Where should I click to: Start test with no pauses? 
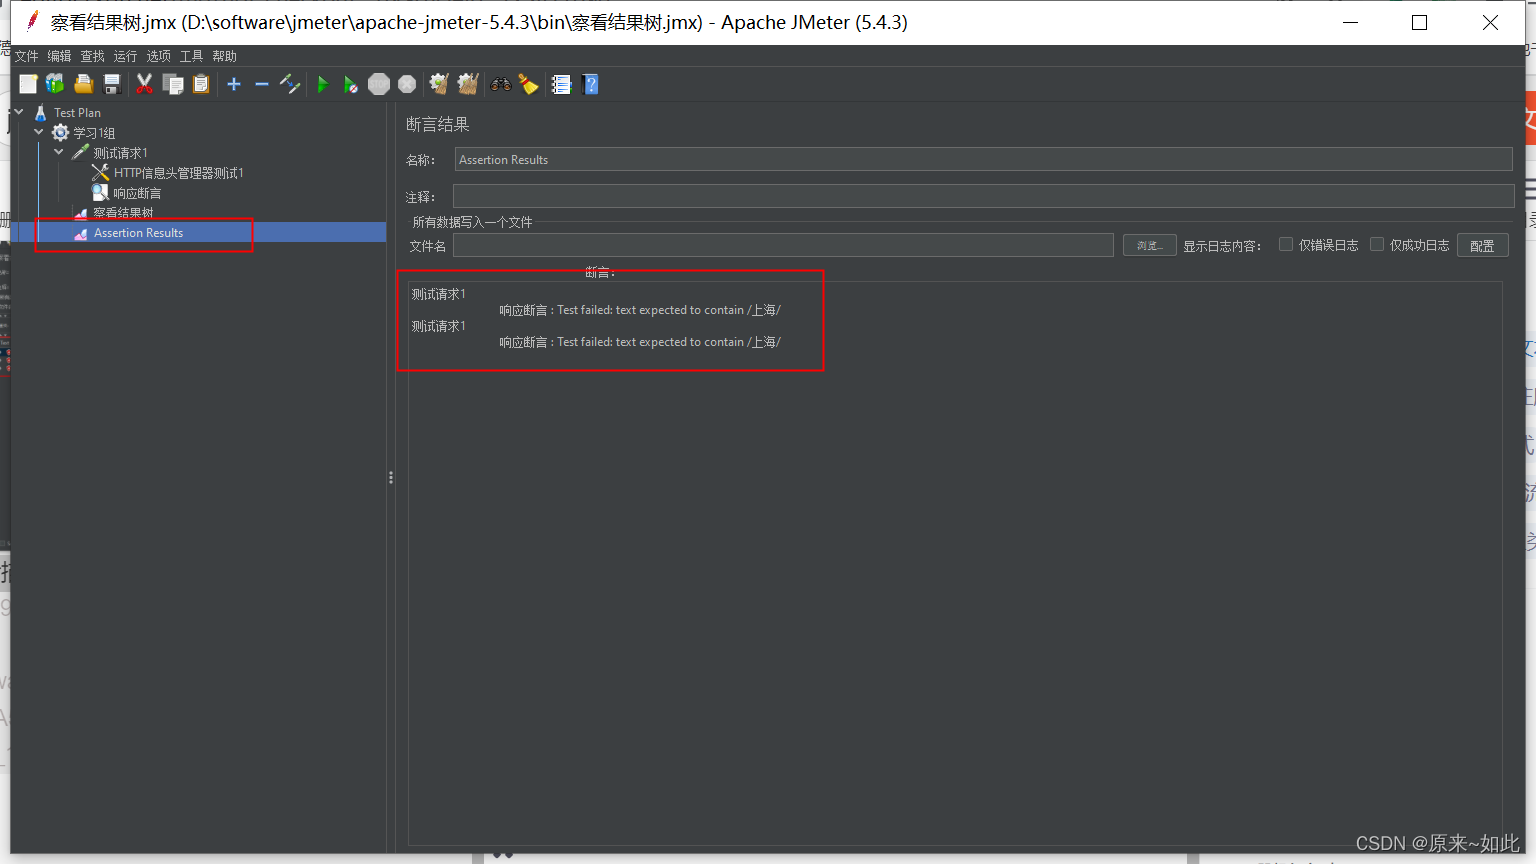click(350, 84)
